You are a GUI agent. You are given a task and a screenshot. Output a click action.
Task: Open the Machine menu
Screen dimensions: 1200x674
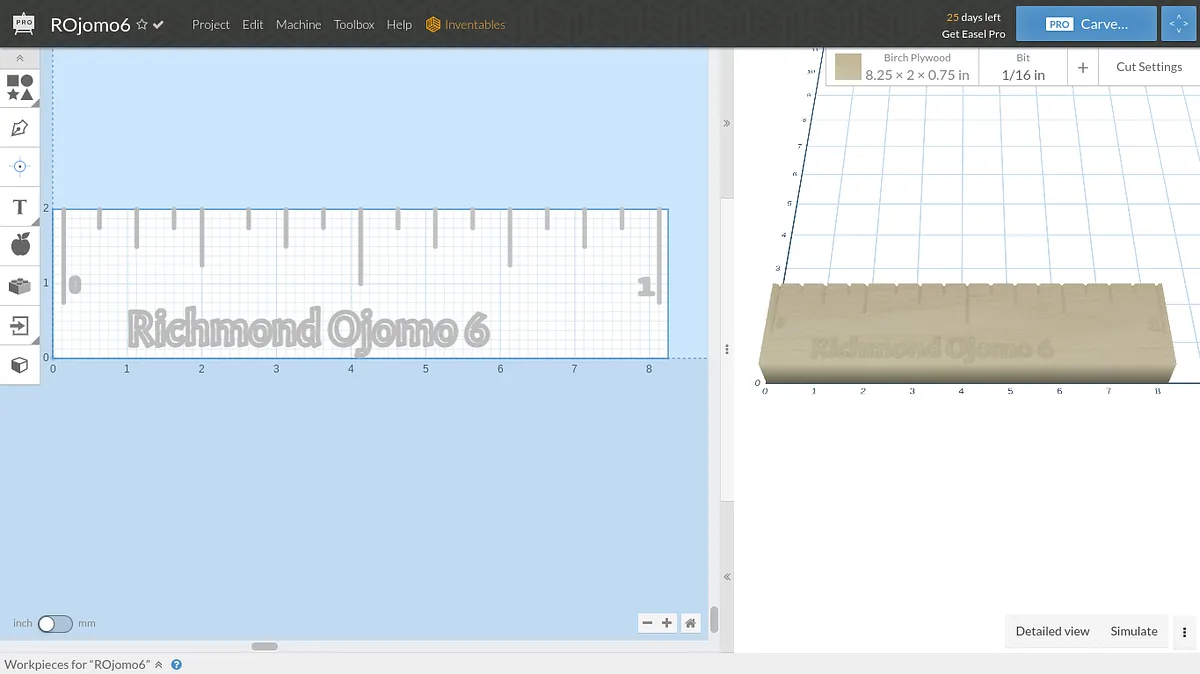[298, 25]
